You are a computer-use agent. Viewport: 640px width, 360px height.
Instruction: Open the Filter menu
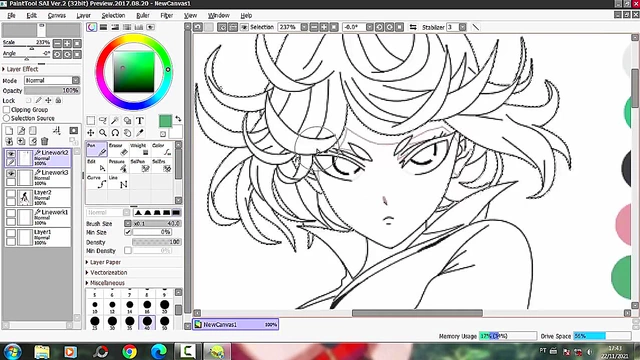[167, 16]
